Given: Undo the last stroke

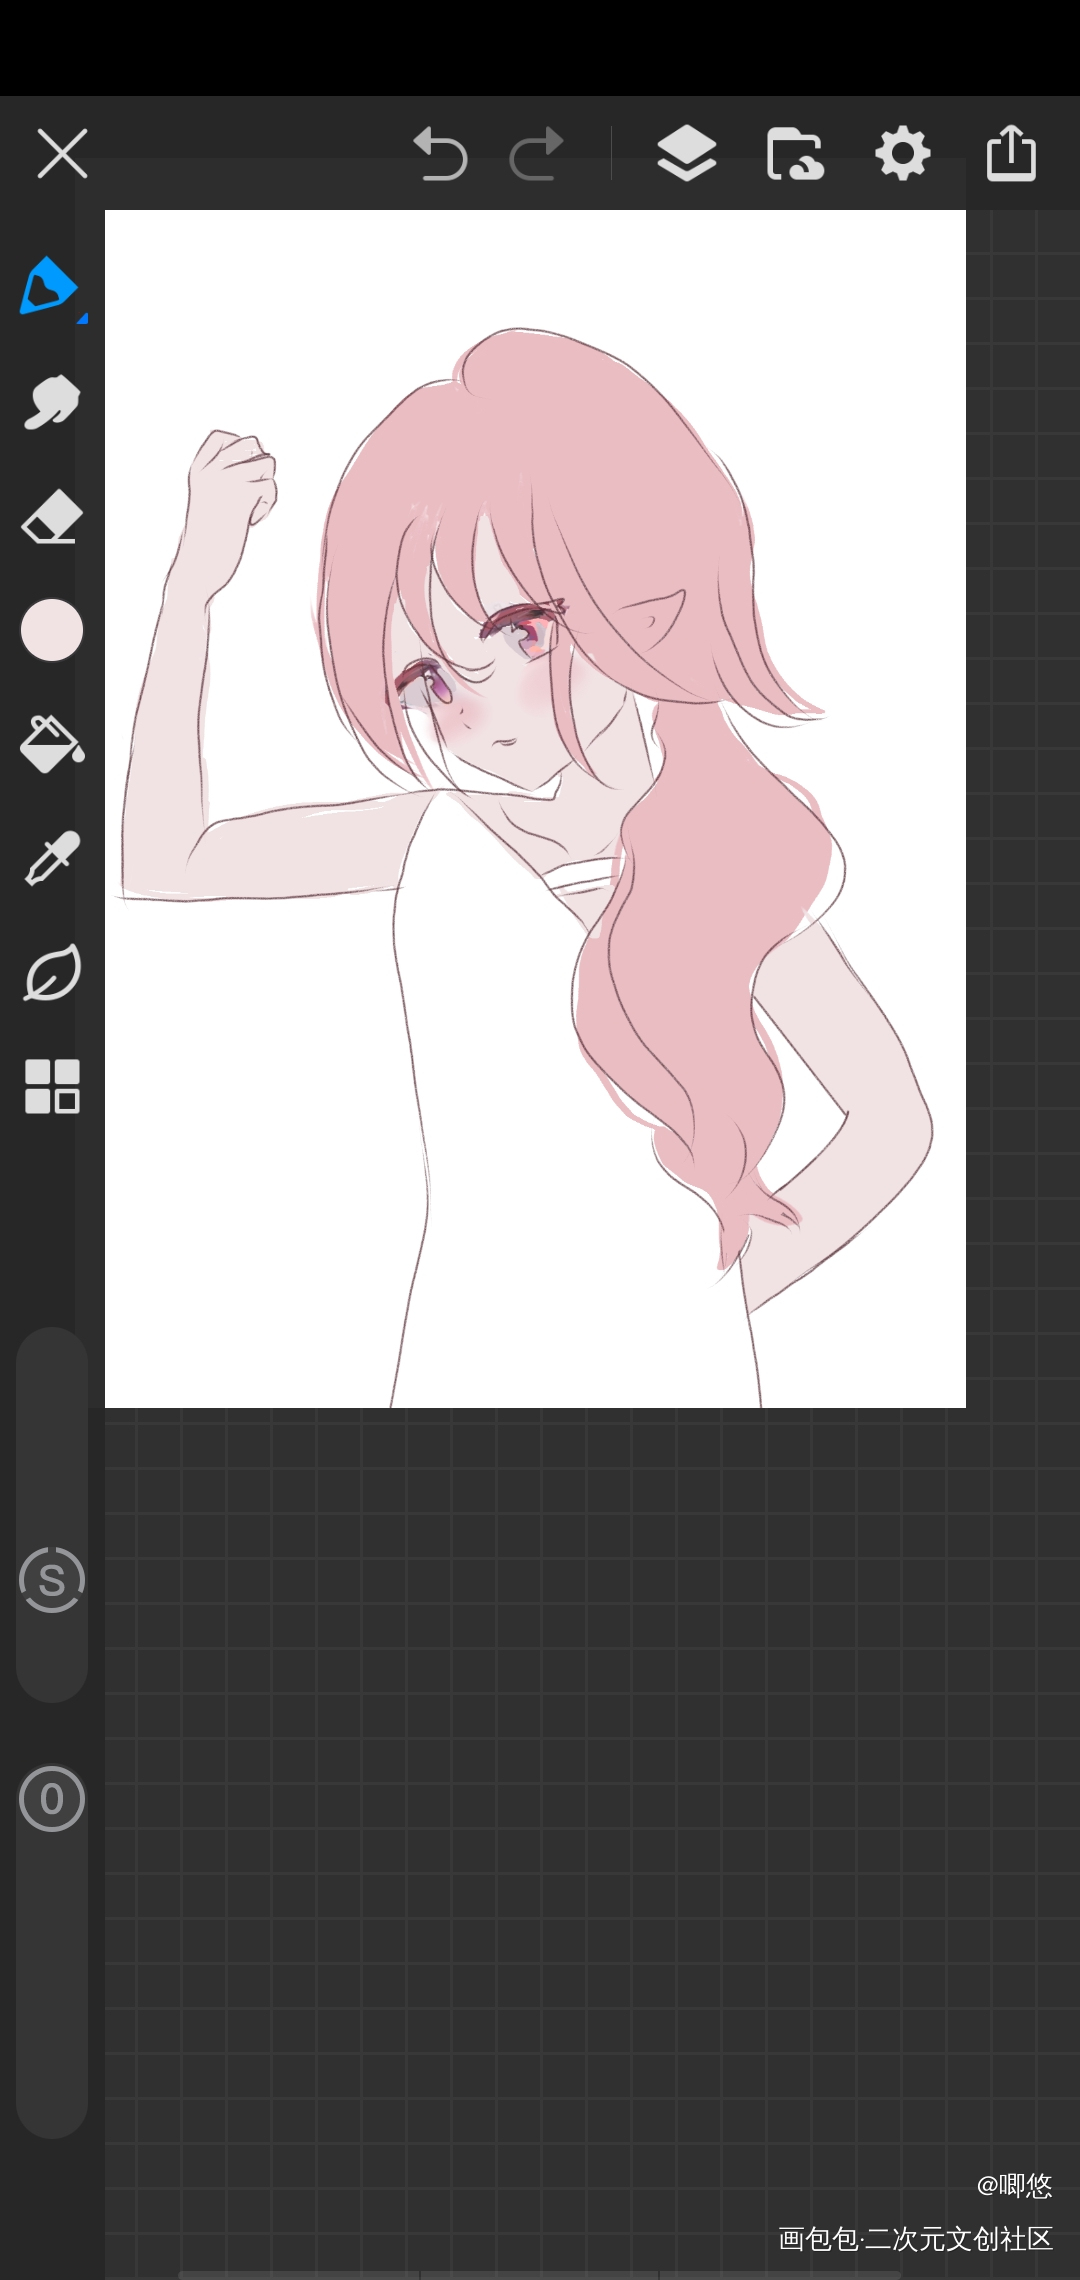Looking at the screenshot, I should point(440,154).
